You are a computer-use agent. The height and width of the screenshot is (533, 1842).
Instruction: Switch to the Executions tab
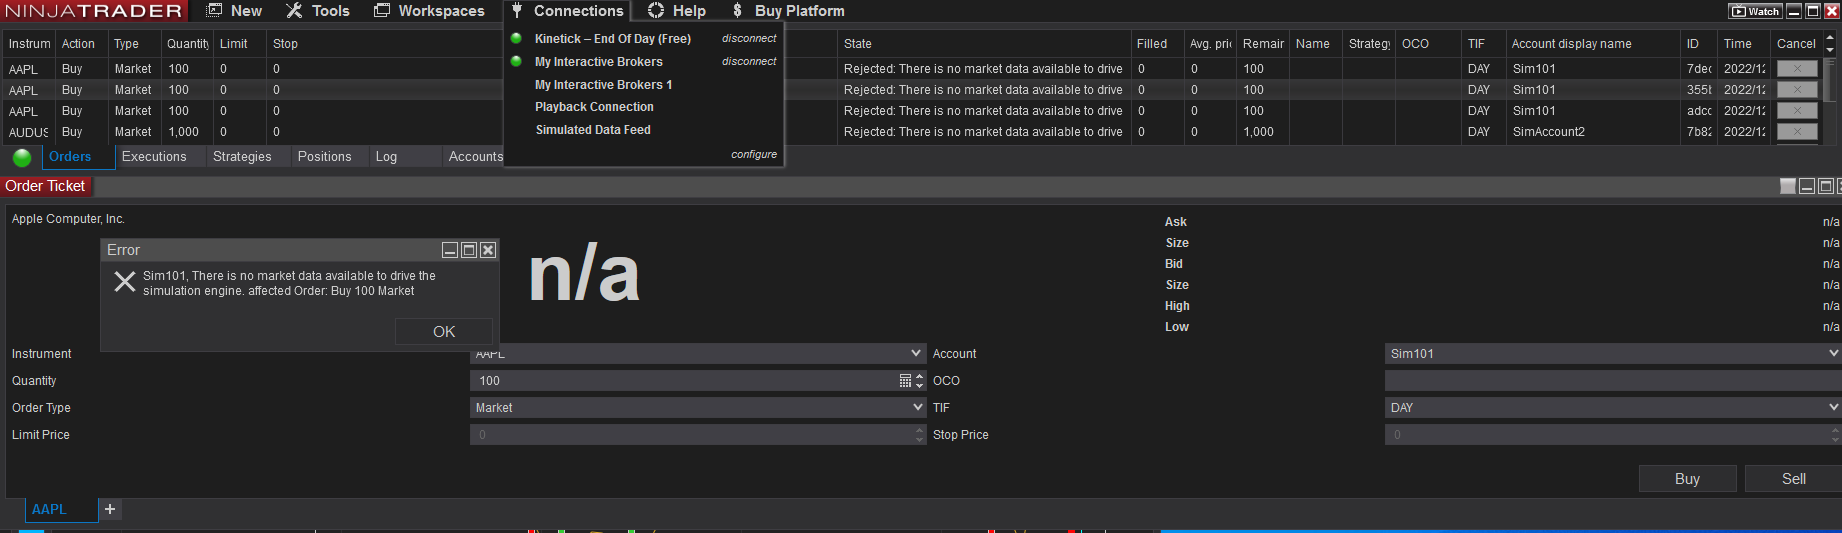pos(154,157)
